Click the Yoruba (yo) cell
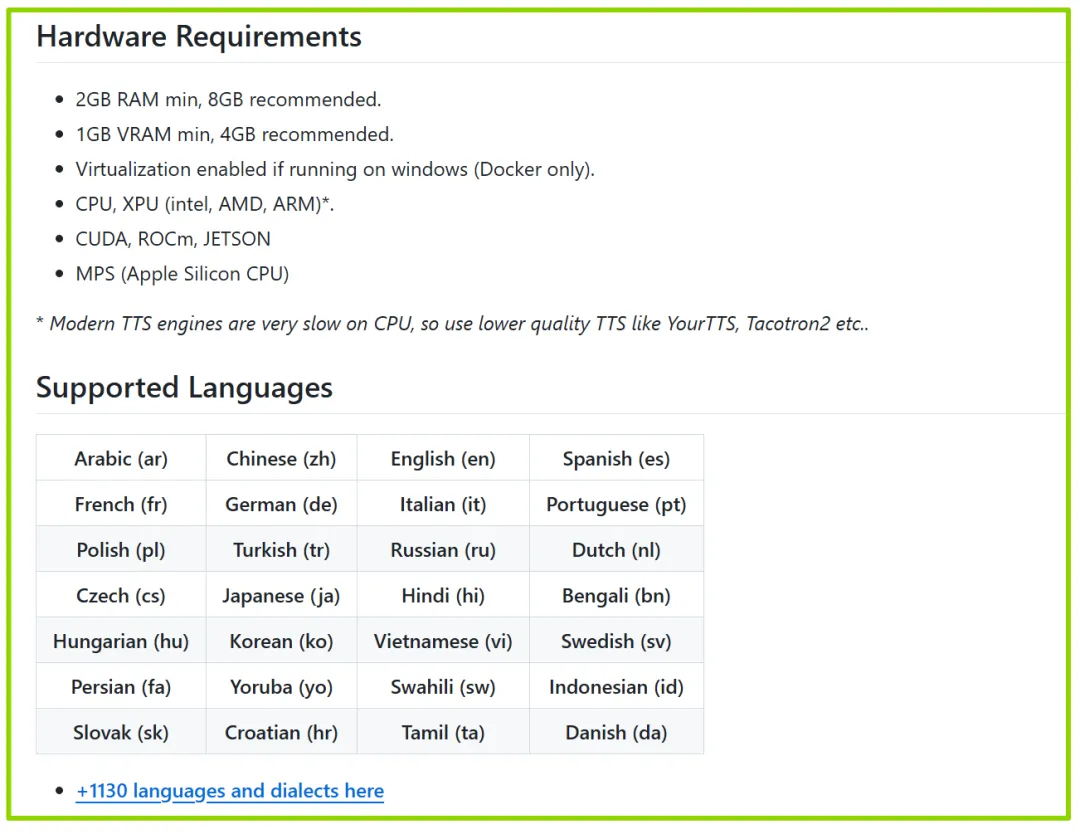This screenshot has width=1080, height=834. tap(281, 687)
